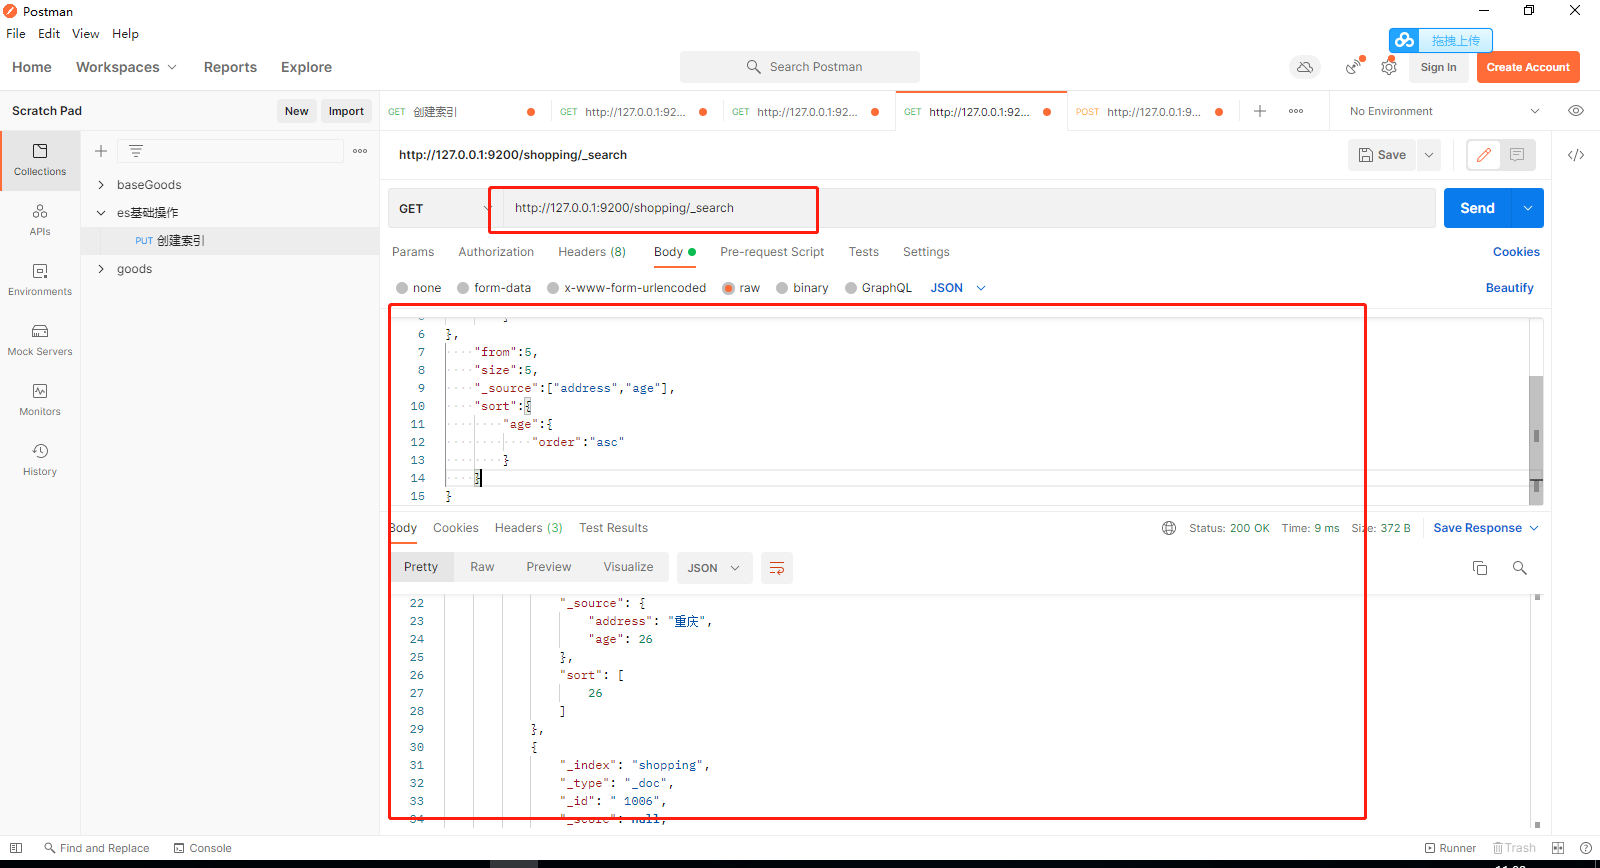The height and width of the screenshot is (868, 1600).
Task: Click the environment quick look eye icon
Action: click(1576, 111)
